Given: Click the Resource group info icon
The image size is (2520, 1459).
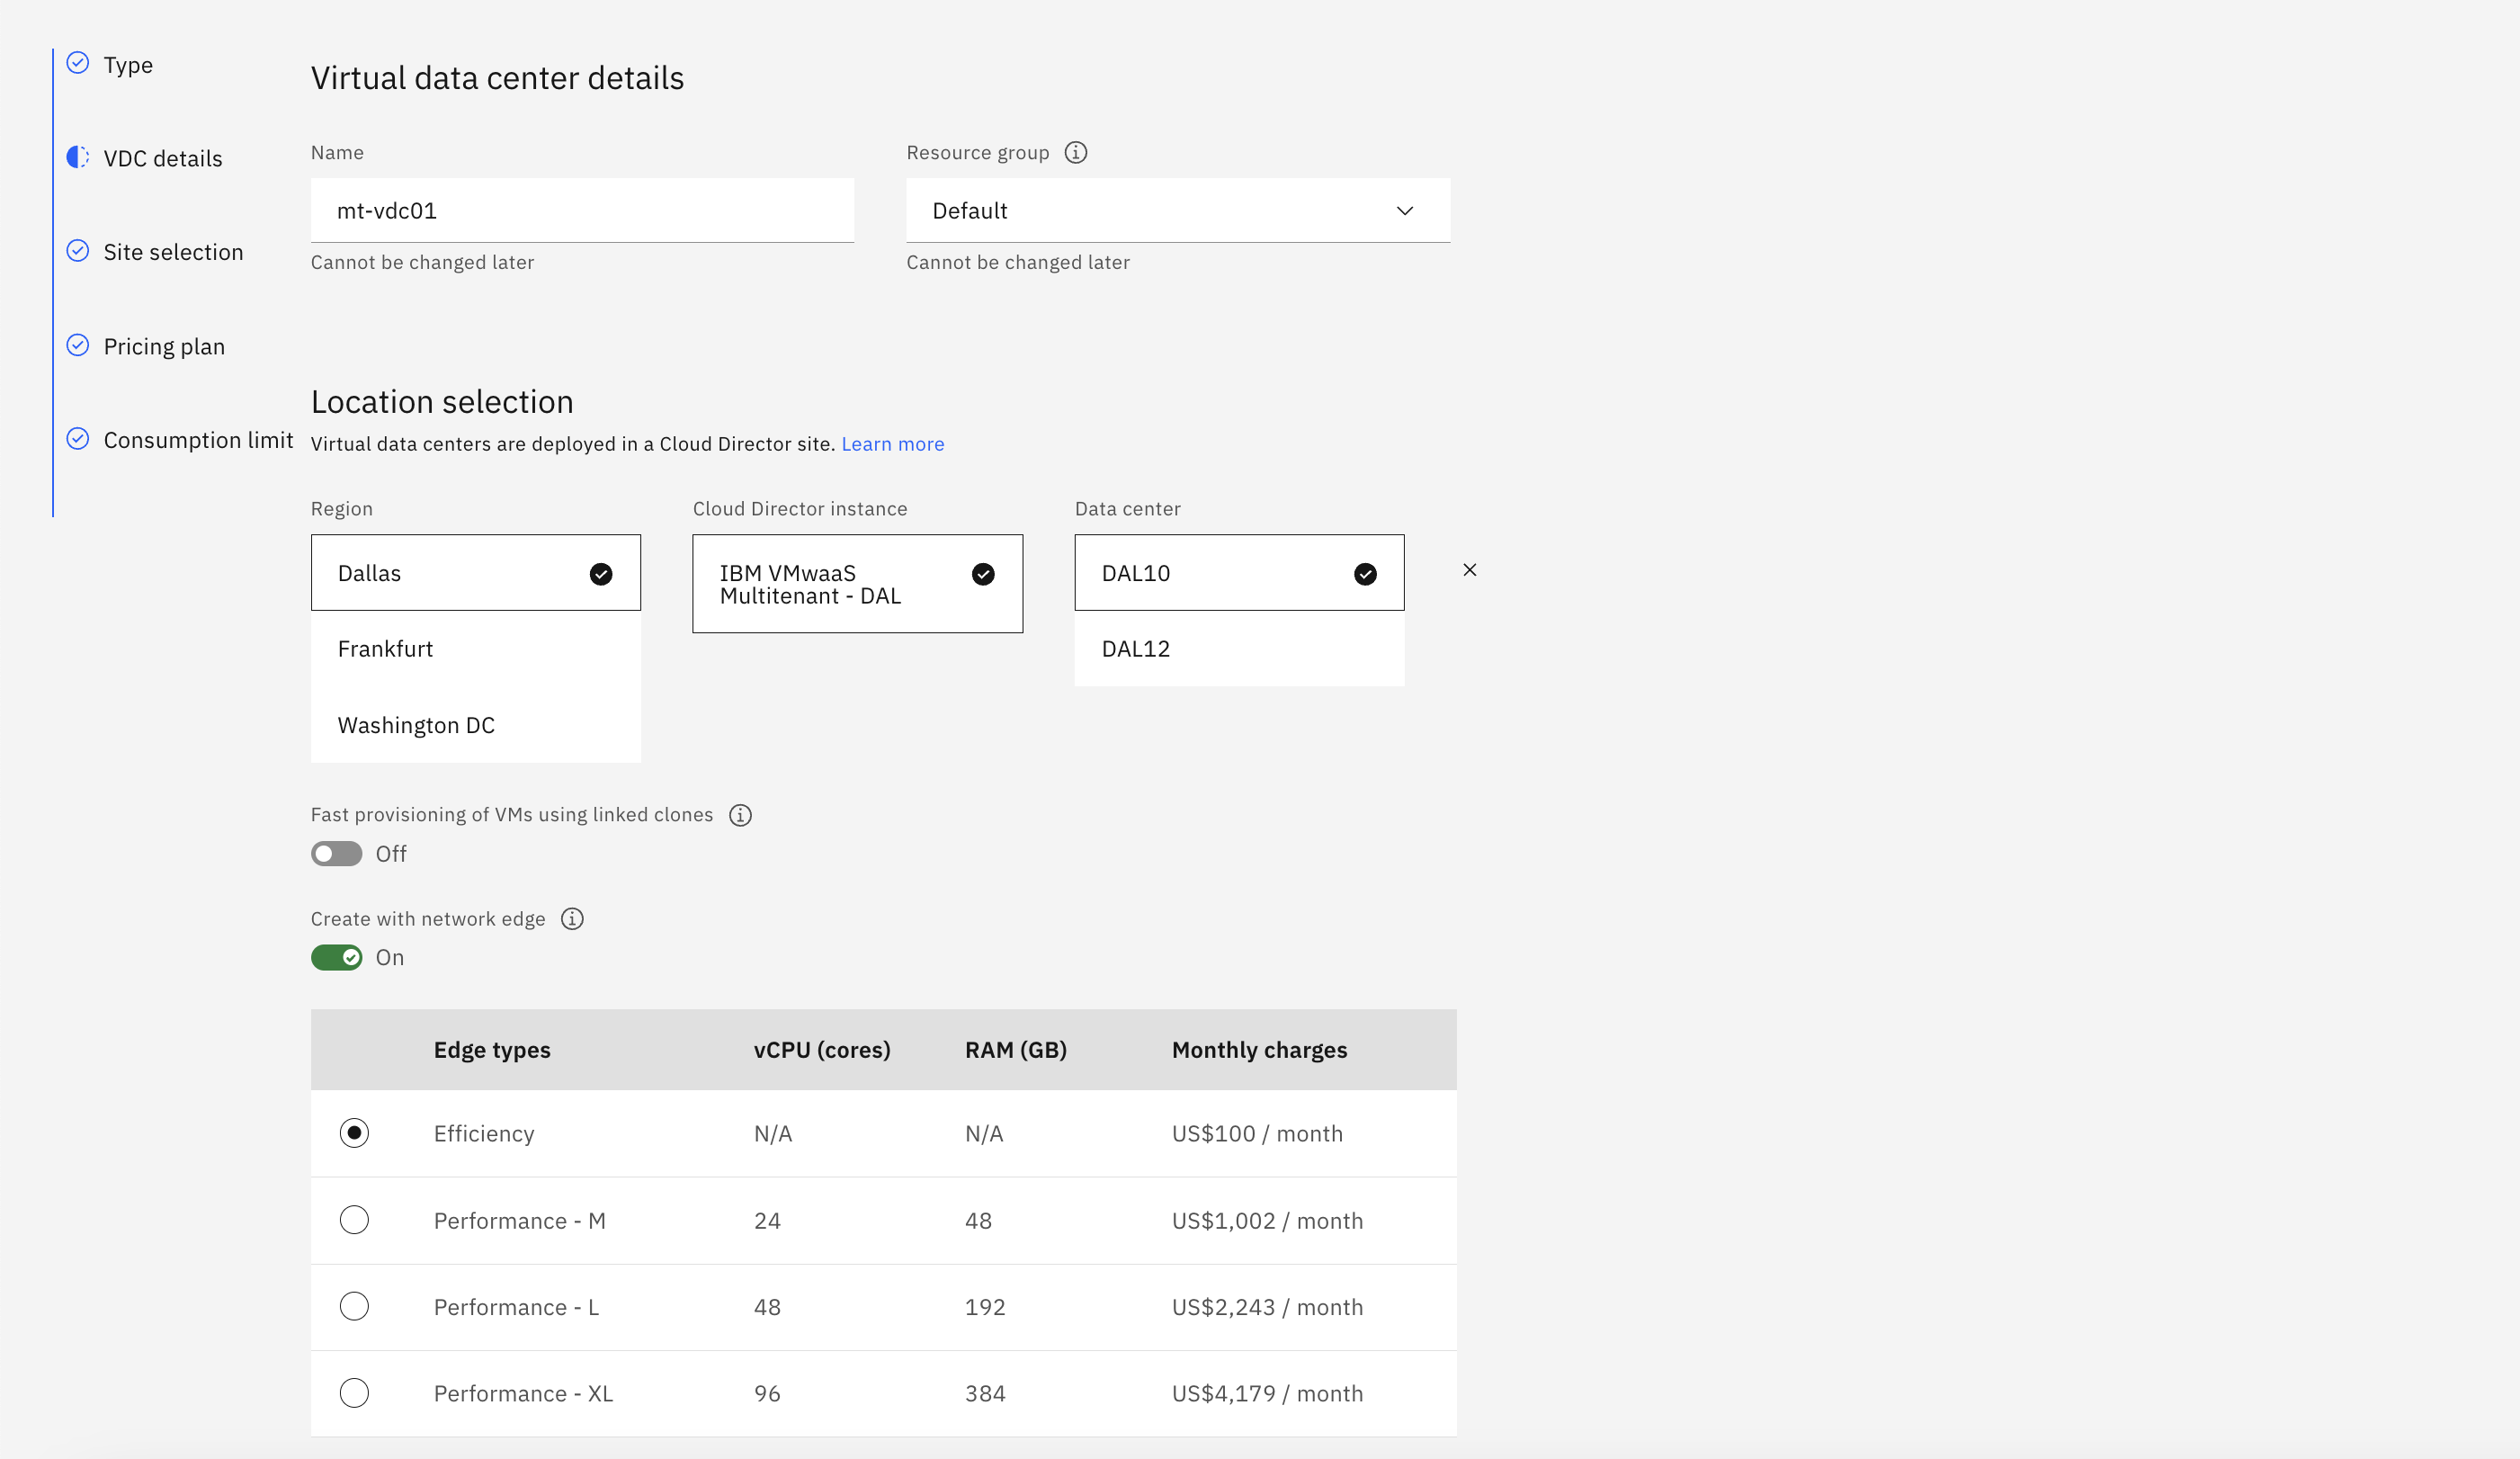Looking at the screenshot, I should point(1075,153).
